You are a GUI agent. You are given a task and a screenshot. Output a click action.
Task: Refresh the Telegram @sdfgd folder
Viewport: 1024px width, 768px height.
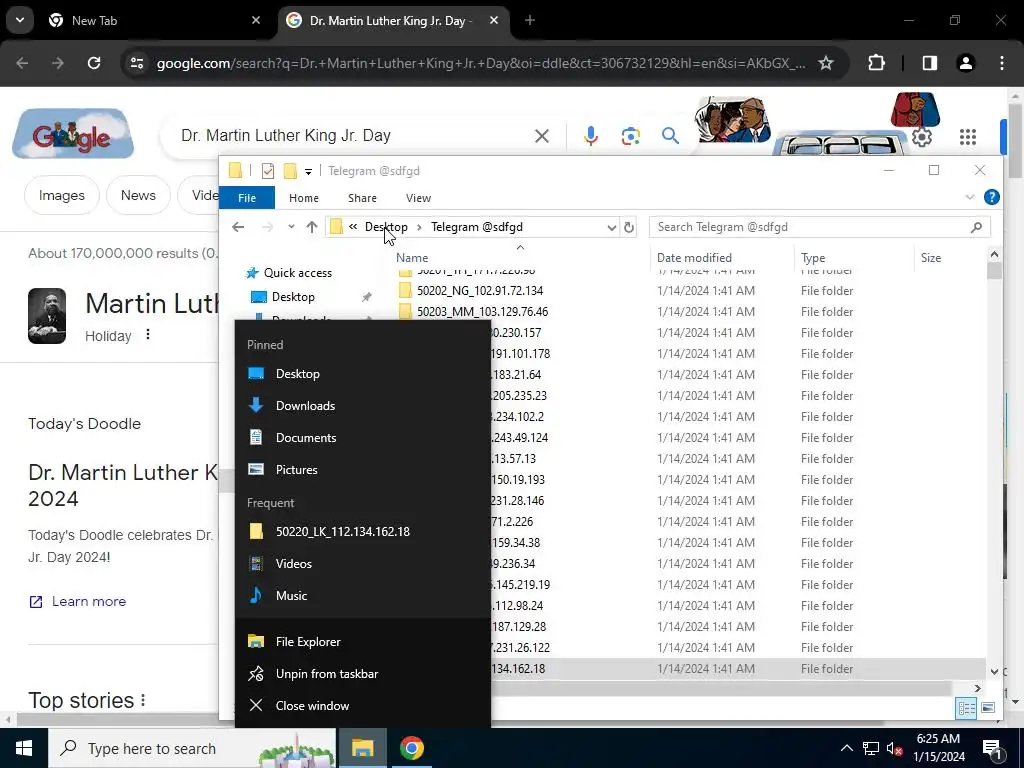629,227
